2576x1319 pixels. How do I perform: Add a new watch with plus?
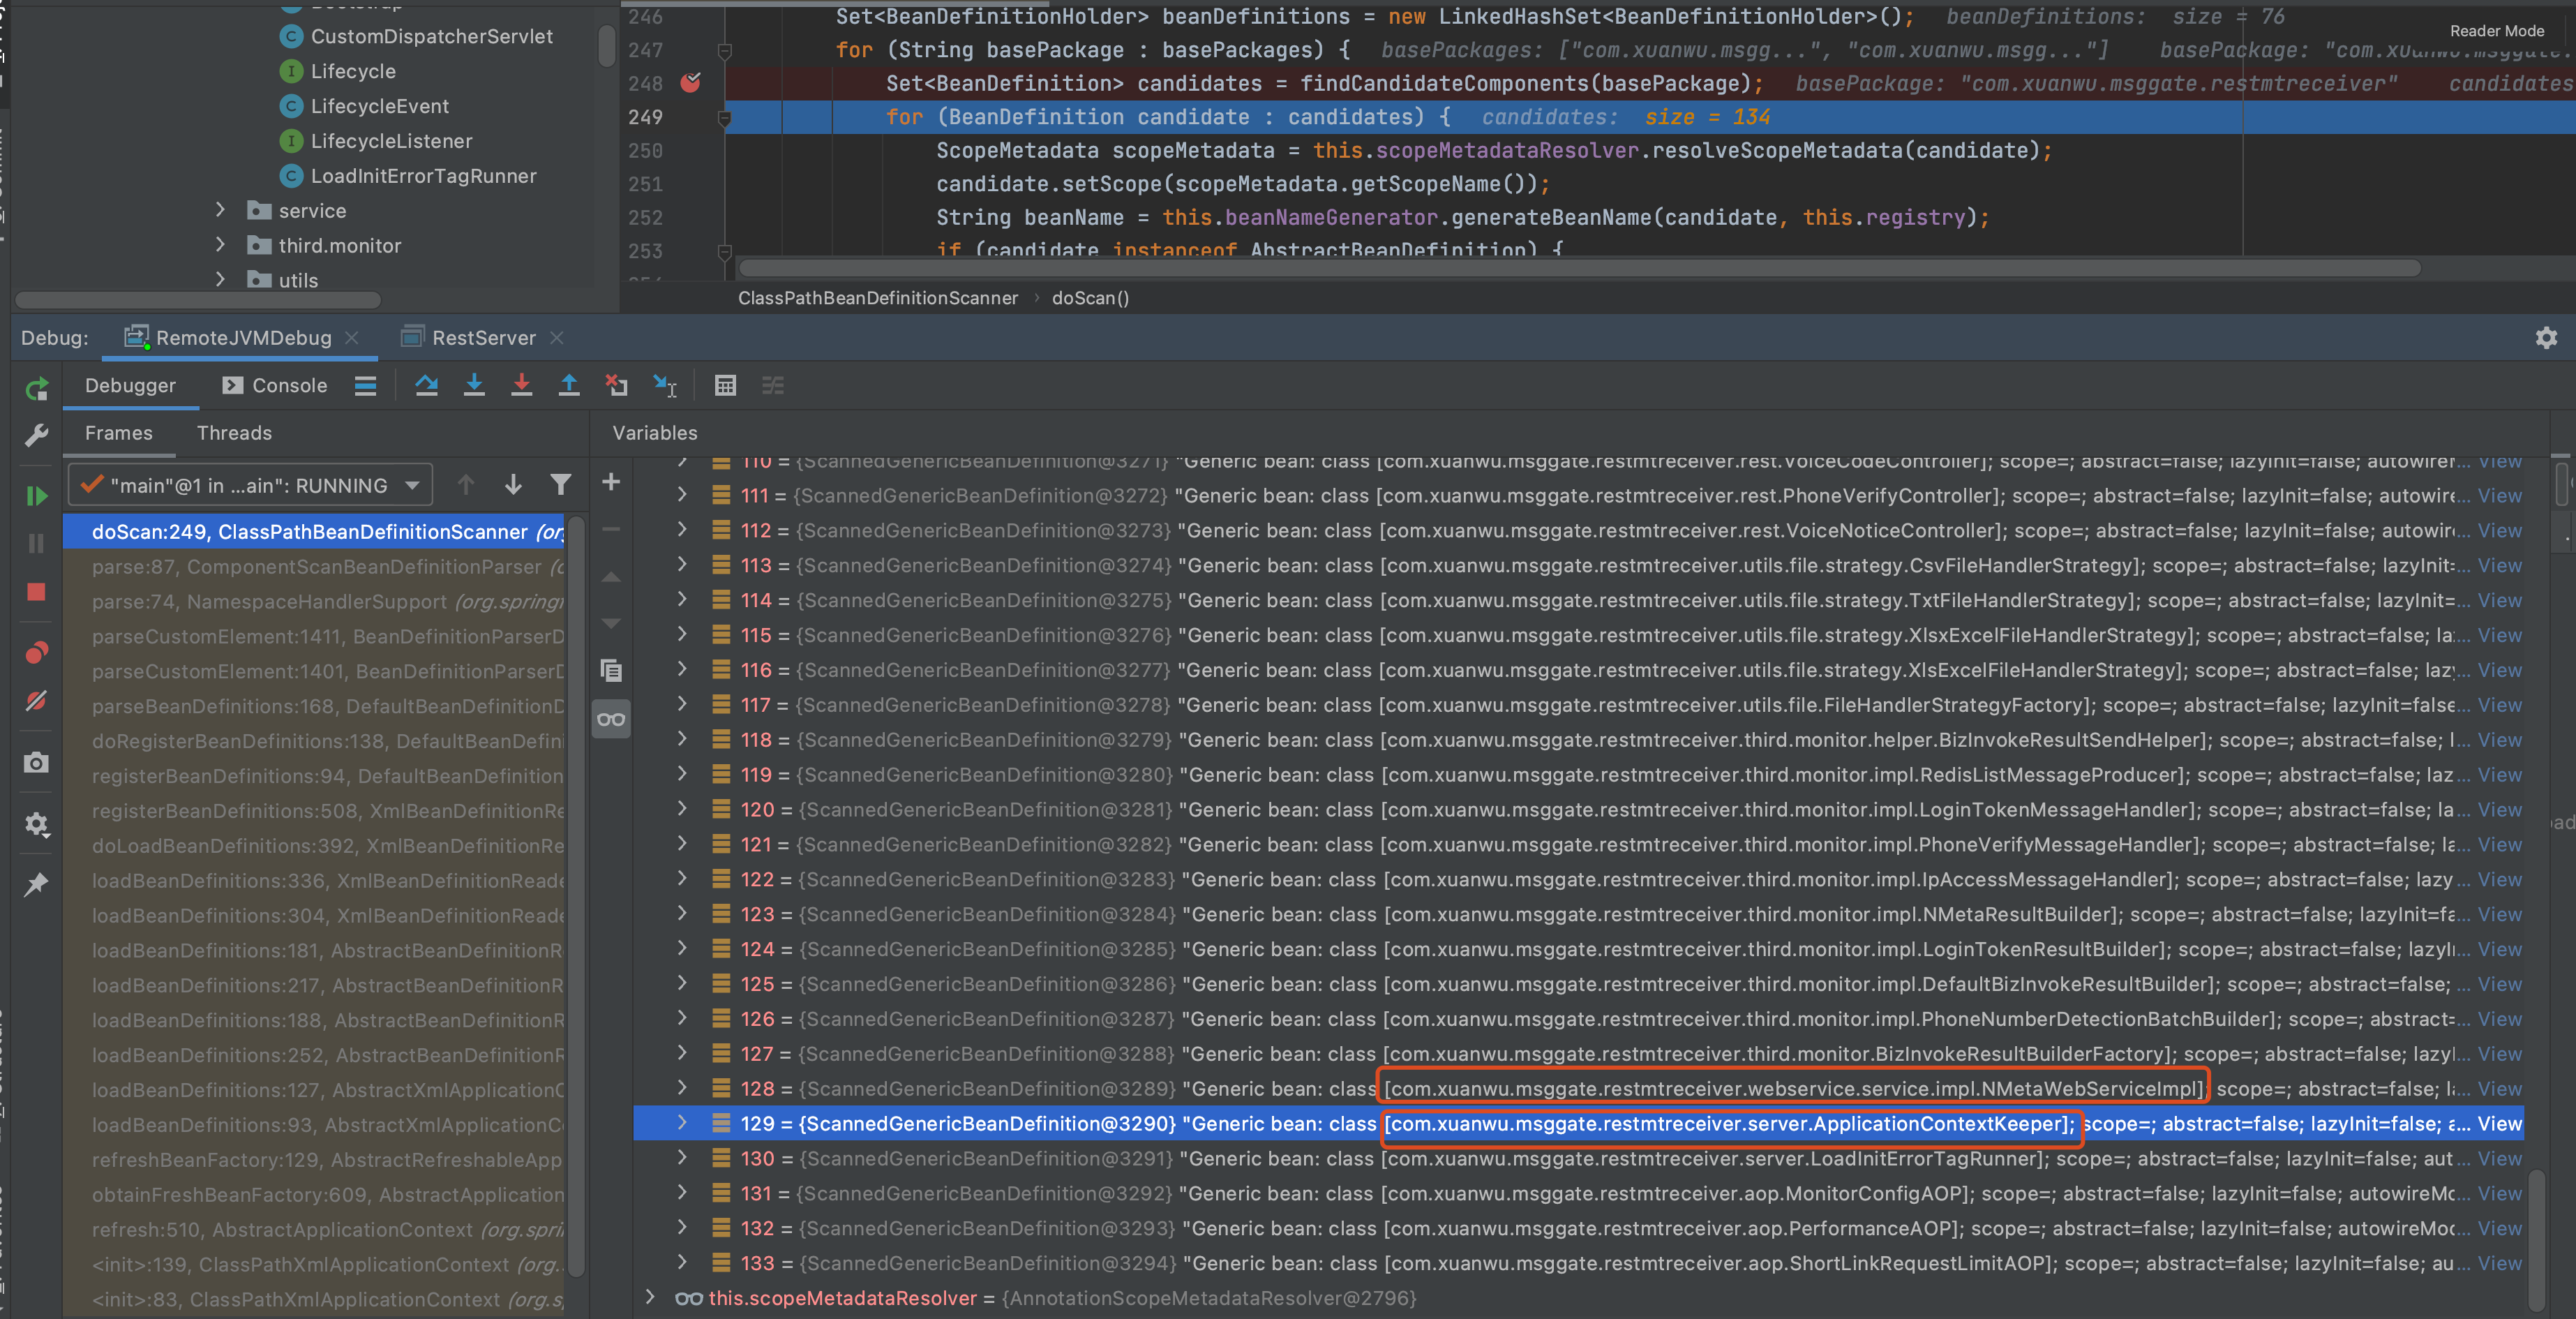coord(611,482)
